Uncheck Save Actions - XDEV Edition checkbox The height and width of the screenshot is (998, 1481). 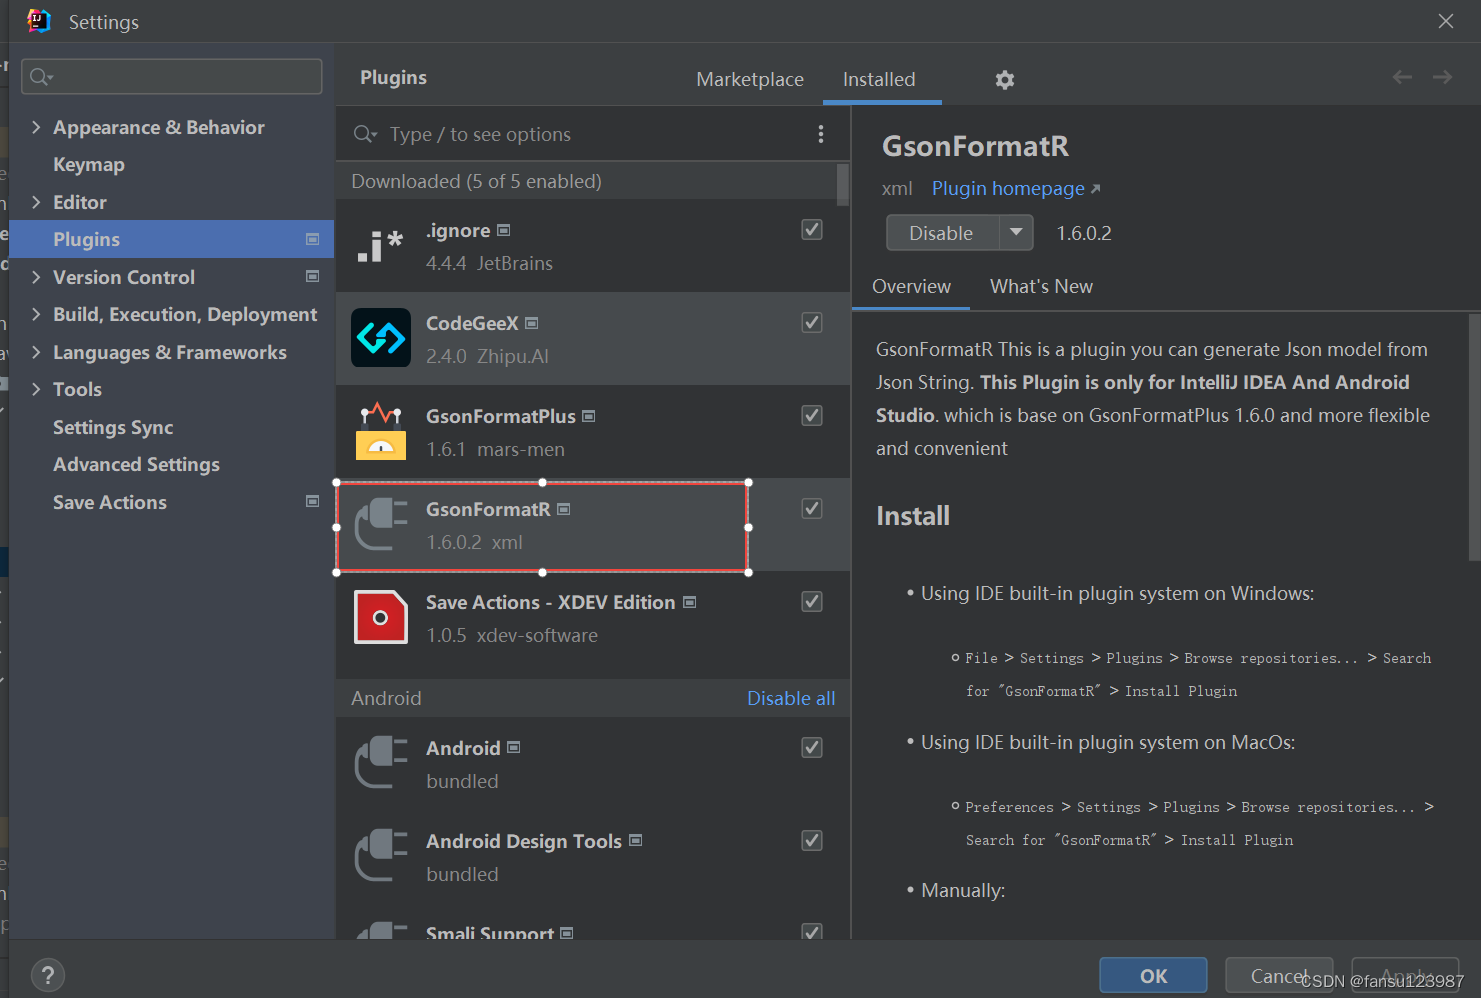(812, 602)
